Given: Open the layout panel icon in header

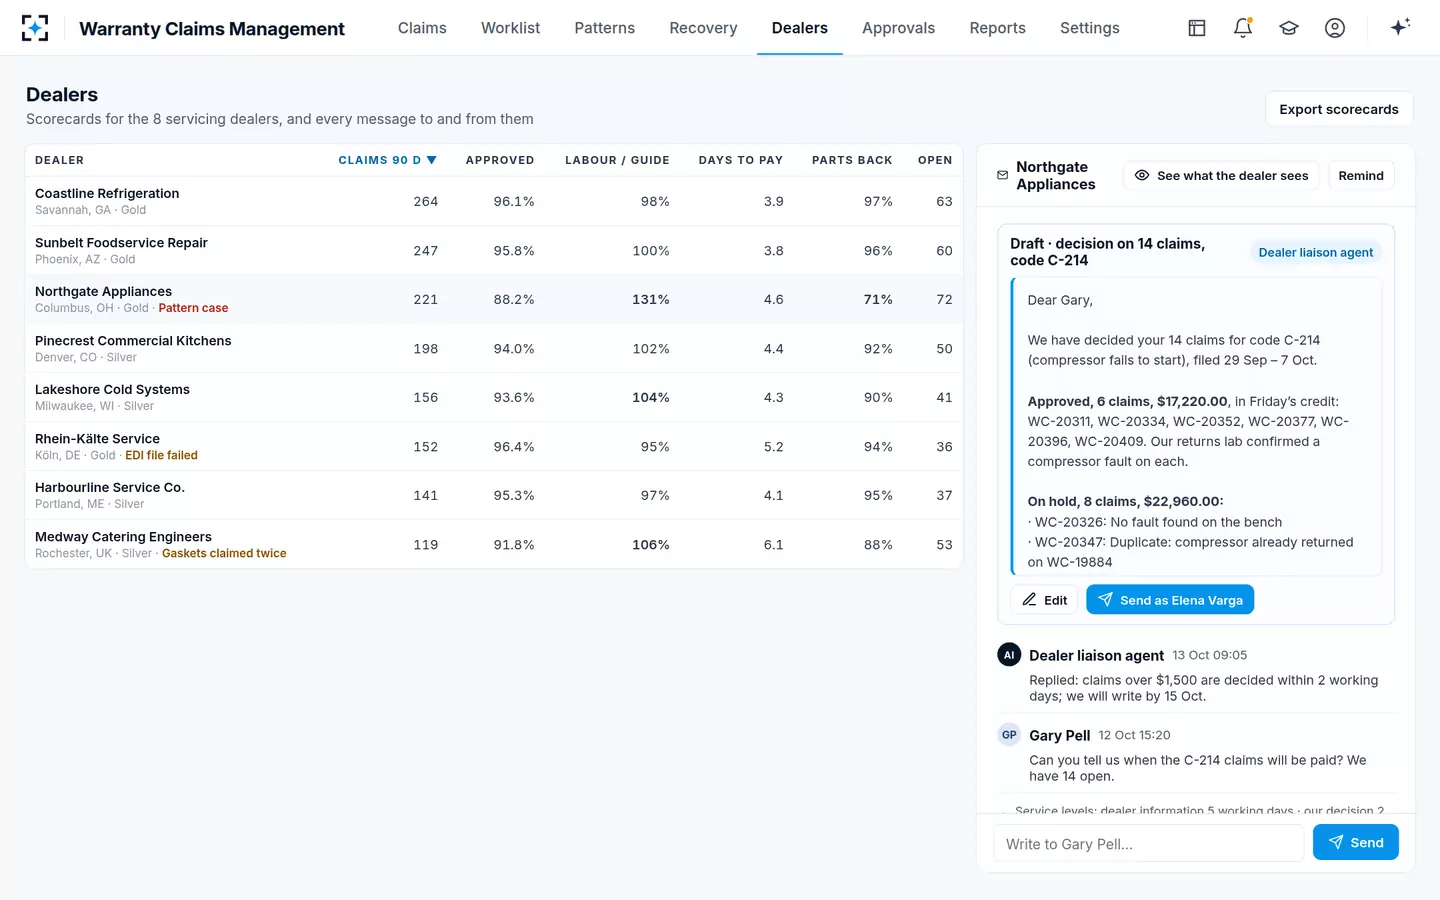Looking at the screenshot, I should (1197, 28).
